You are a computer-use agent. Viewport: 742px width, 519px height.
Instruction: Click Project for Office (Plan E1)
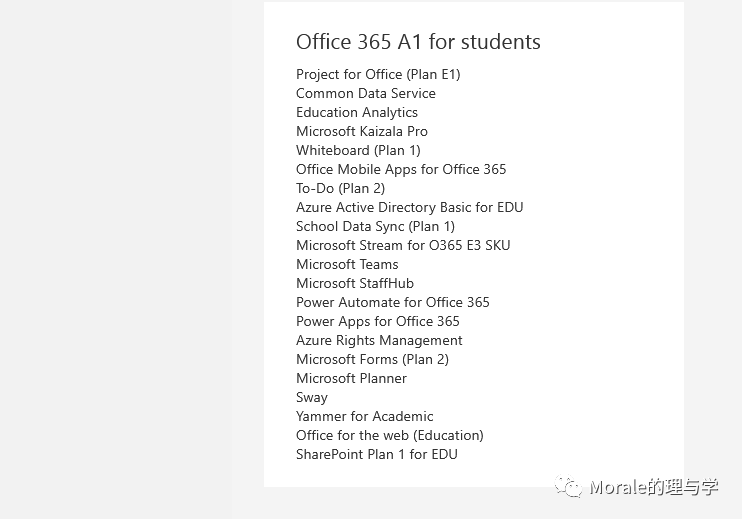[378, 75]
